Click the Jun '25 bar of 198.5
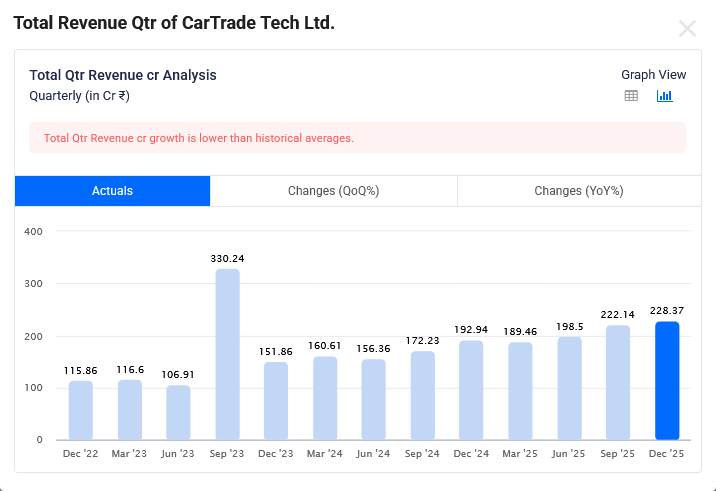This screenshot has height=491, width=716. (x=569, y=388)
